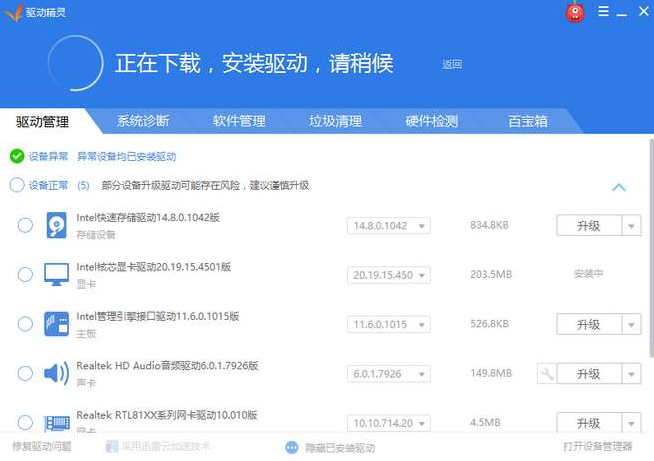Open the hamburger menu in title bar
Image resolution: width=654 pixels, height=461 pixels.
605,12
